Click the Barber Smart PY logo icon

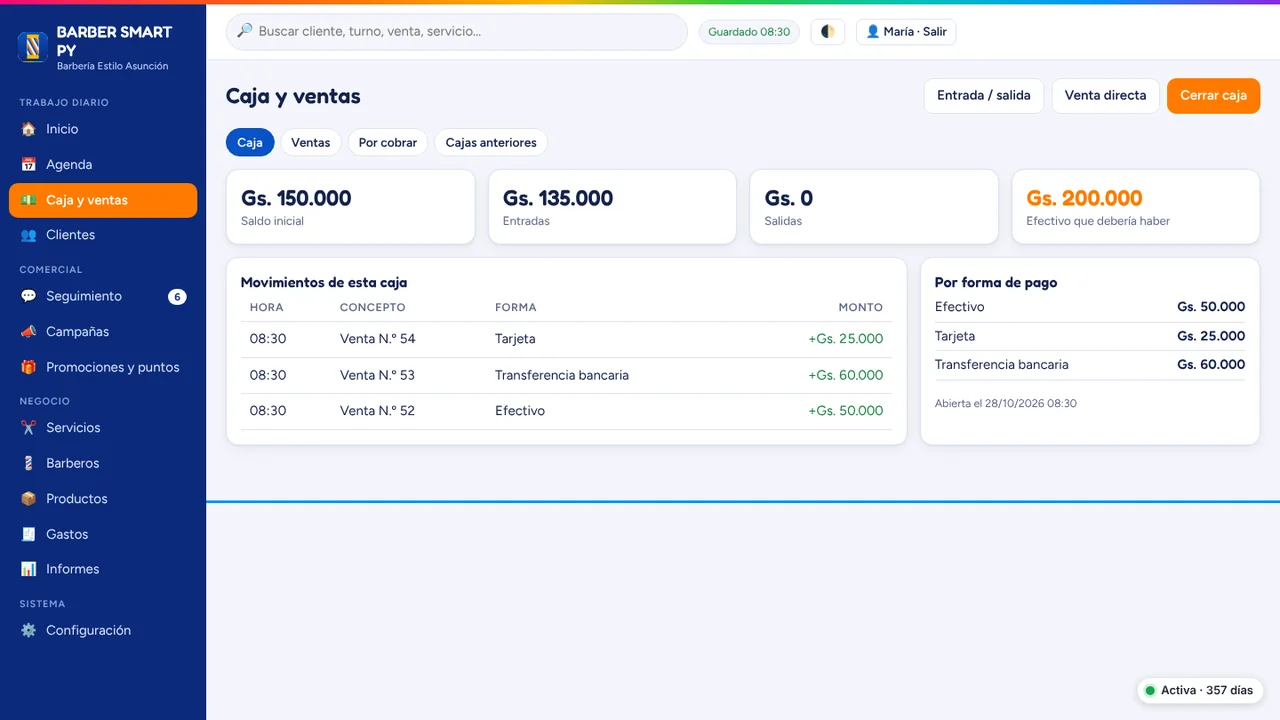tap(33, 47)
